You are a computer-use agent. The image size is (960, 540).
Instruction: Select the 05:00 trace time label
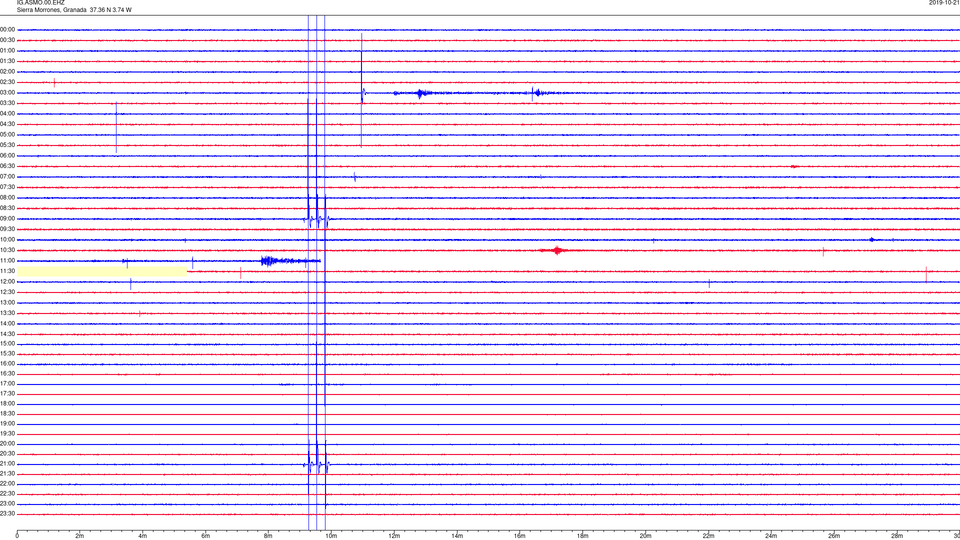7,134
